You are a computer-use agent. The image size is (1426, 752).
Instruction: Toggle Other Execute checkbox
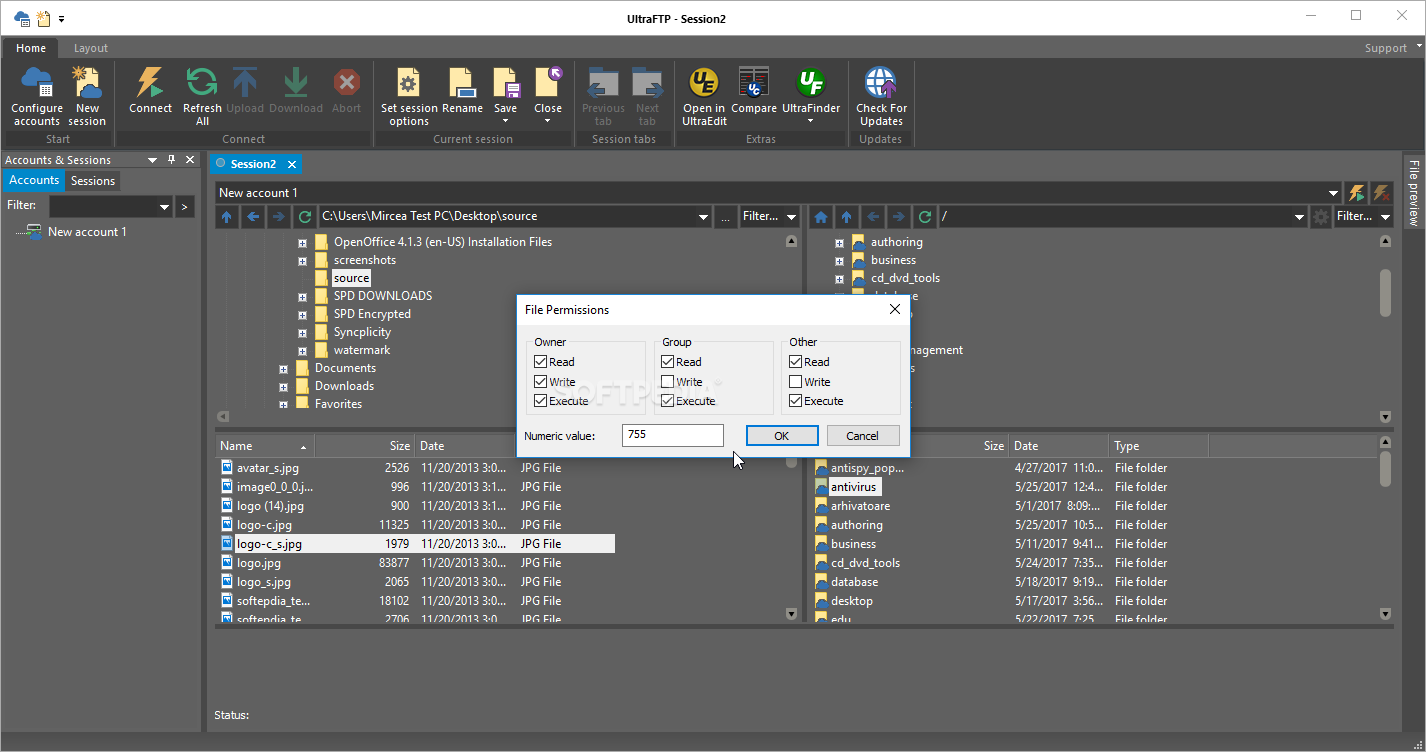(796, 401)
